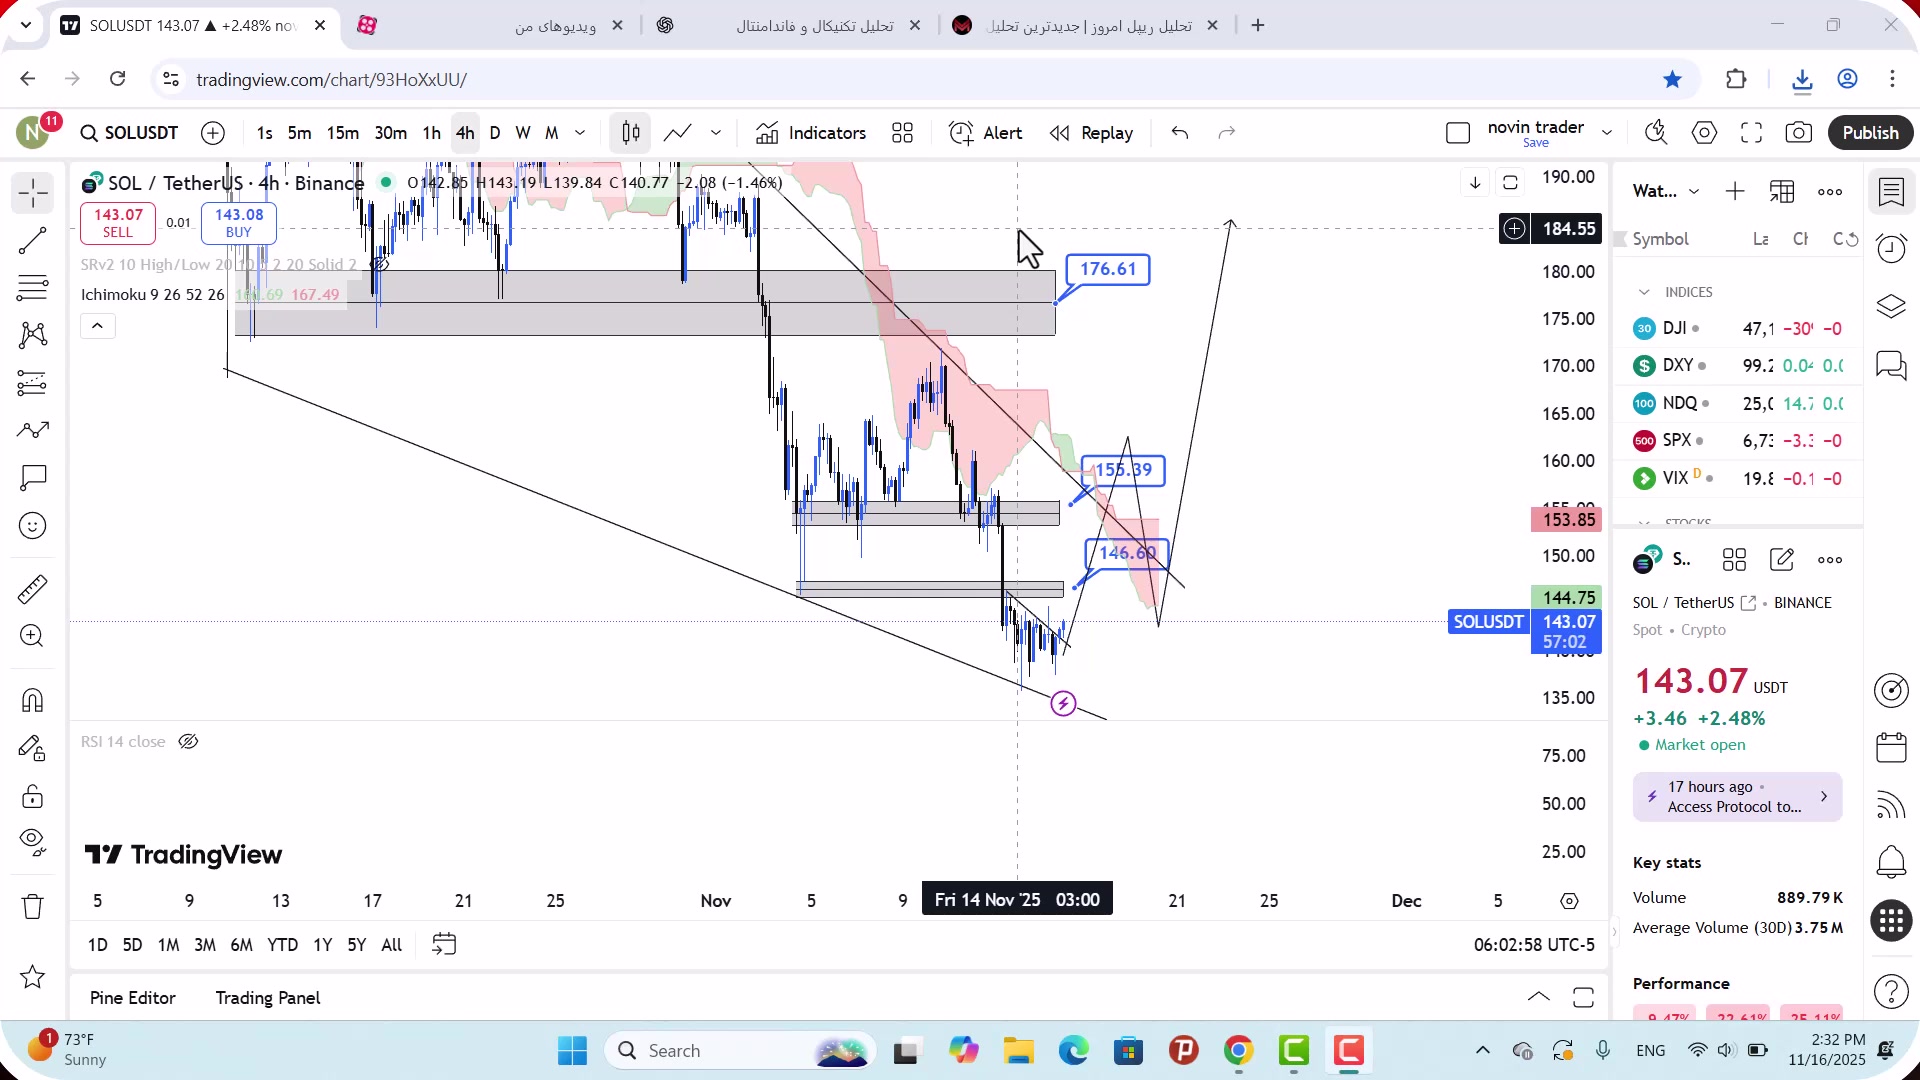Open the object tree layers icon

(x=1892, y=306)
